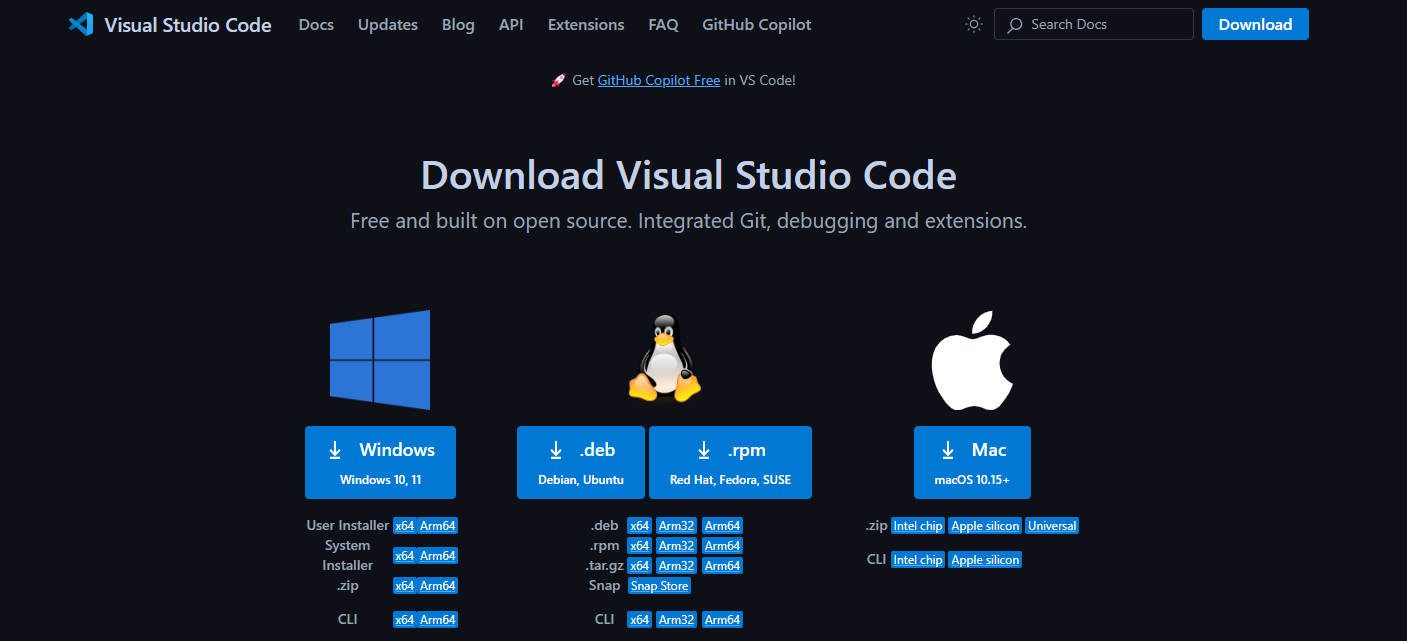Image resolution: width=1407 pixels, height=641 pixels.
Task: Select Arm64 for Linux .tar.gz
Action: (x=722, y=566)
